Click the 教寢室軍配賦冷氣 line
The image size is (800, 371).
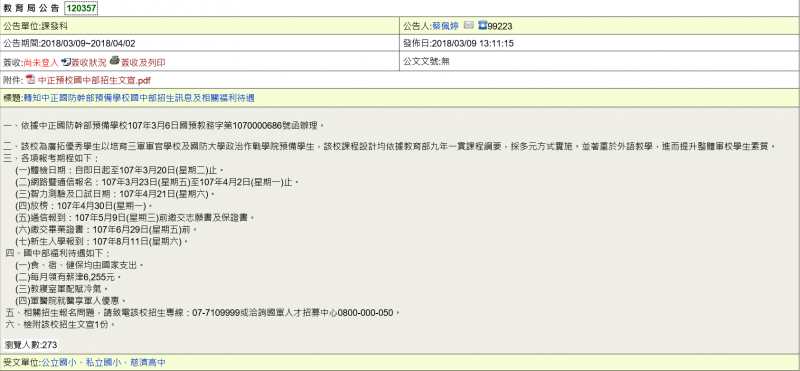(63, 289)
